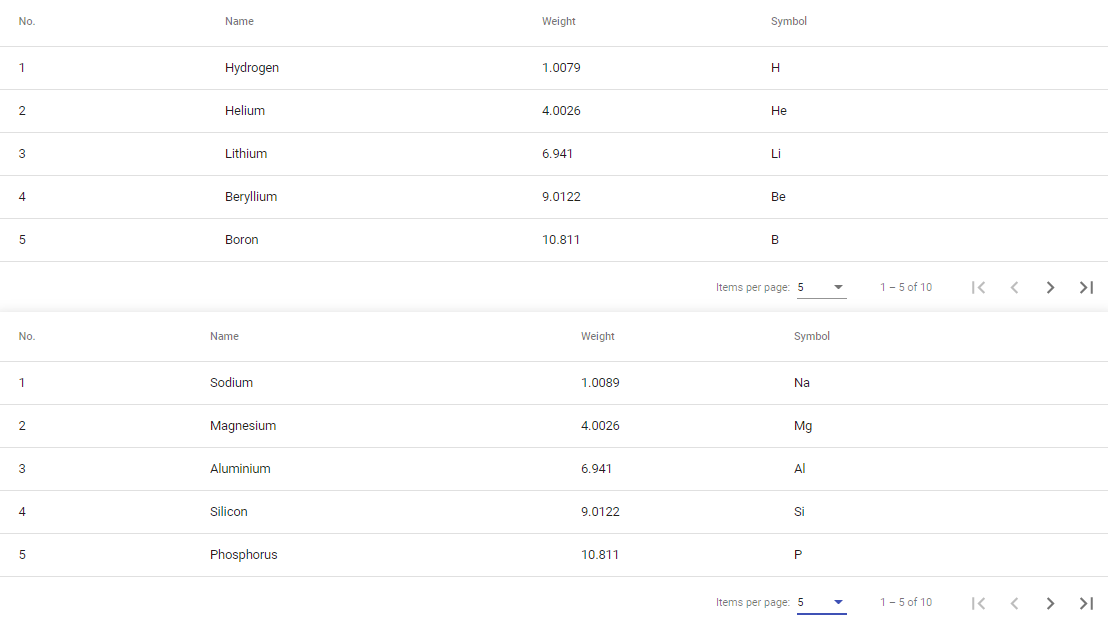Jump to last page in bottom table
The width and height of the screenshot is (1108, 629).
(x=1086, y=603)
